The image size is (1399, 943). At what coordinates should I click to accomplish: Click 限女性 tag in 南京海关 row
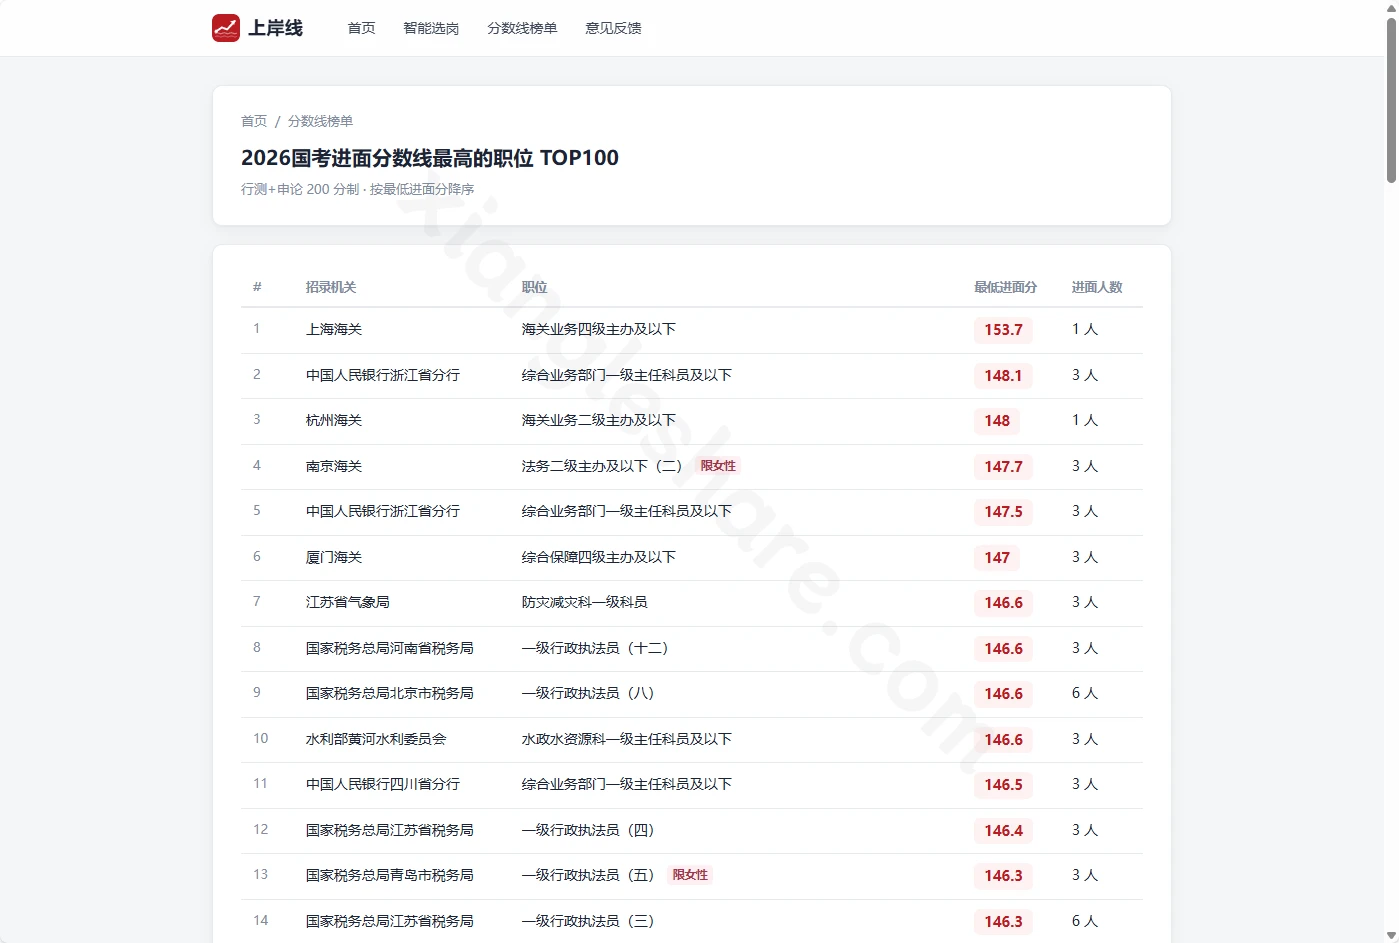click(x=718, y=466)
